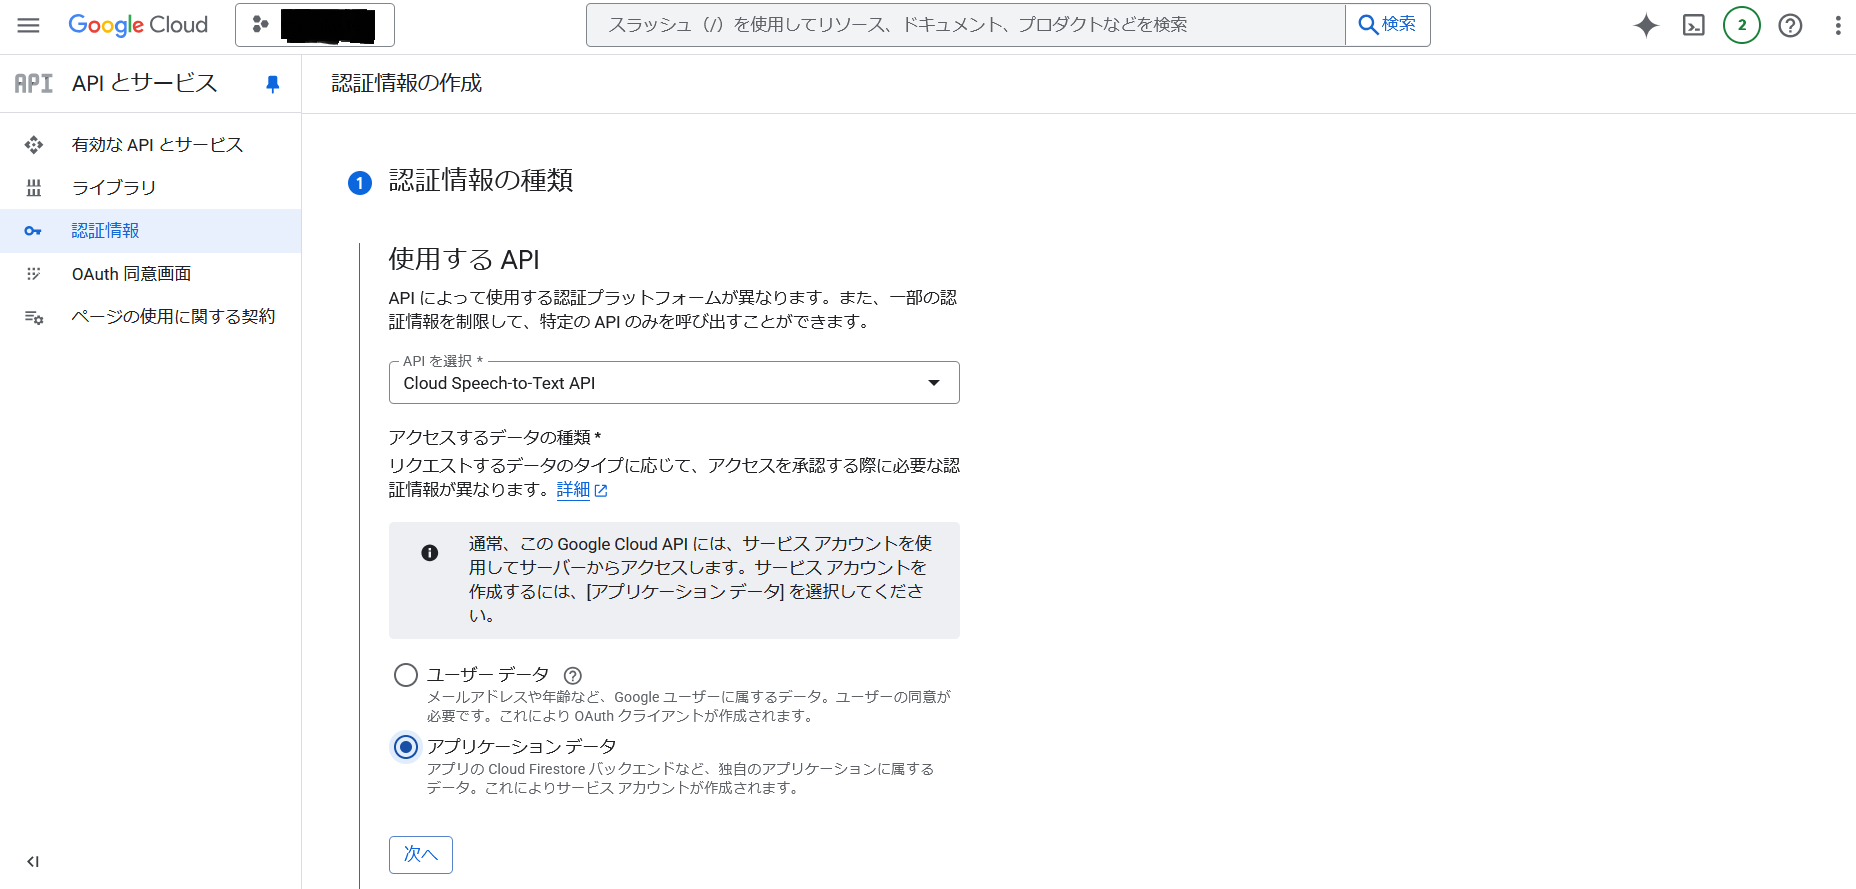
Task: Click the 次へ button
Action: 420,854
